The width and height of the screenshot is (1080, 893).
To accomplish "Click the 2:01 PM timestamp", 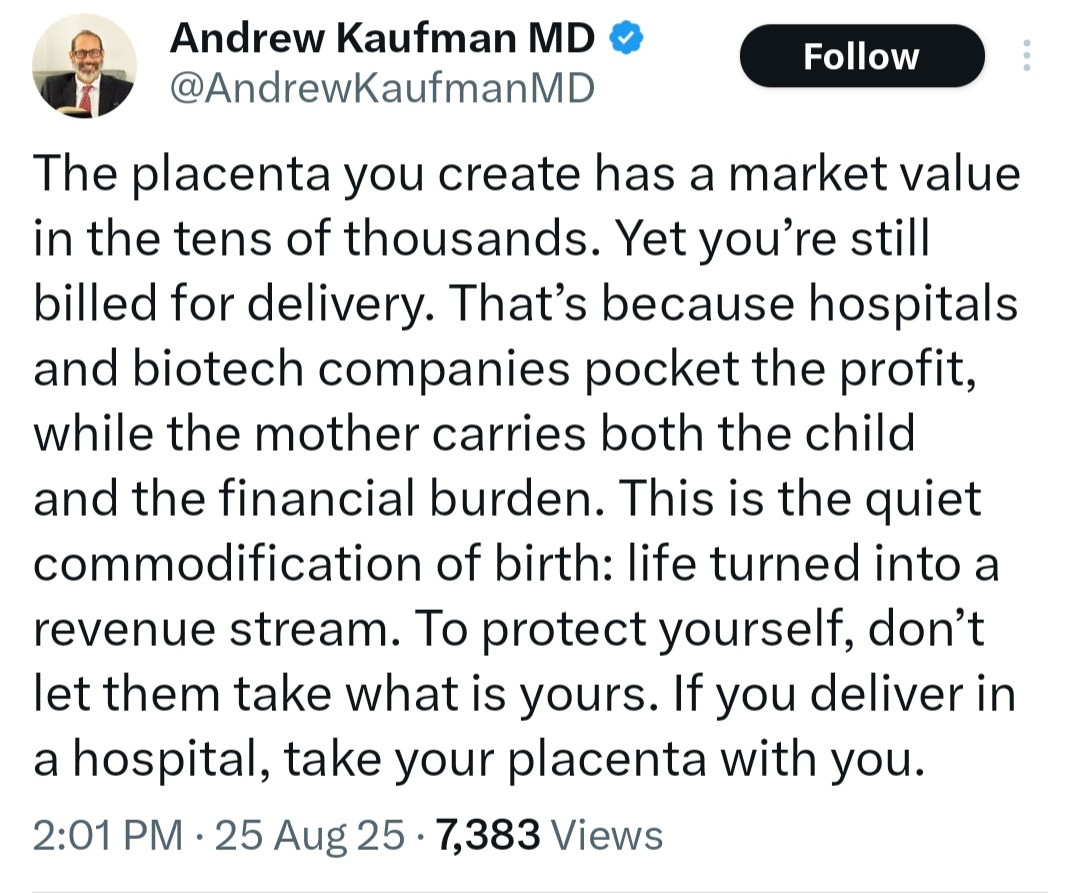I will (x=108, y=834).
